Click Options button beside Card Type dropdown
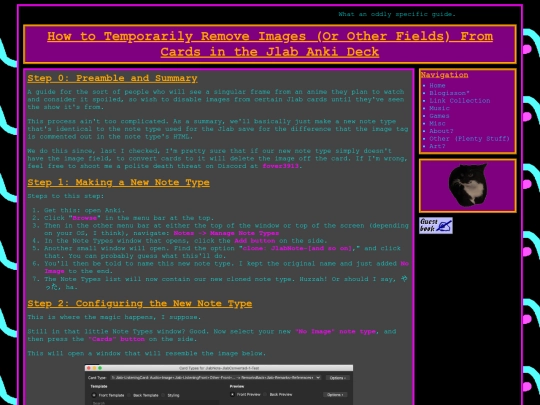 pos(338,378)
